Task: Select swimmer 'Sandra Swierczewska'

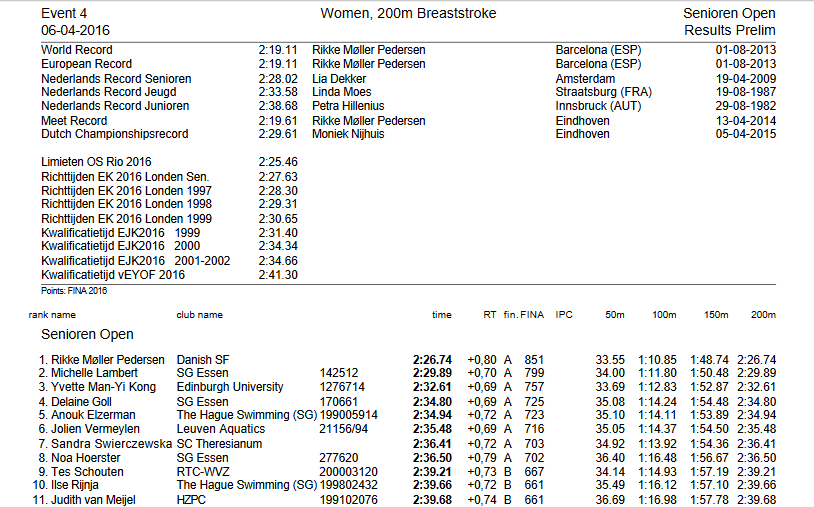Action: [111, 444]
